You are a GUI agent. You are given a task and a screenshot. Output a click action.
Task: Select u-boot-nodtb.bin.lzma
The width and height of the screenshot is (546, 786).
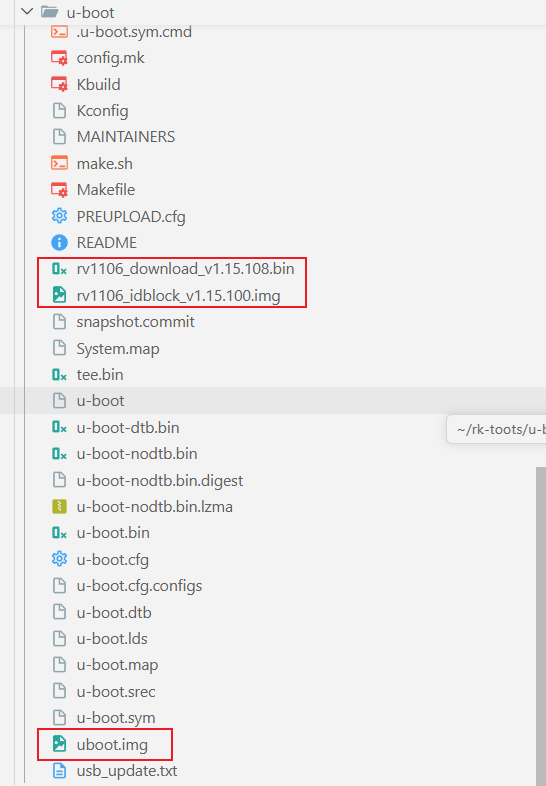pyautogui.click(x=154, y=506)
